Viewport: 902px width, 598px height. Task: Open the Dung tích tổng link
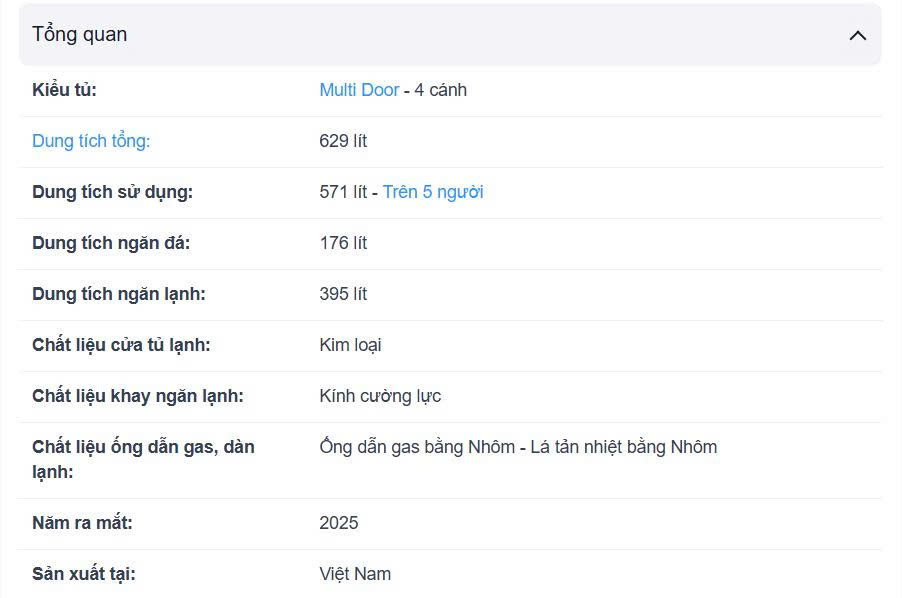pos(91,141)
